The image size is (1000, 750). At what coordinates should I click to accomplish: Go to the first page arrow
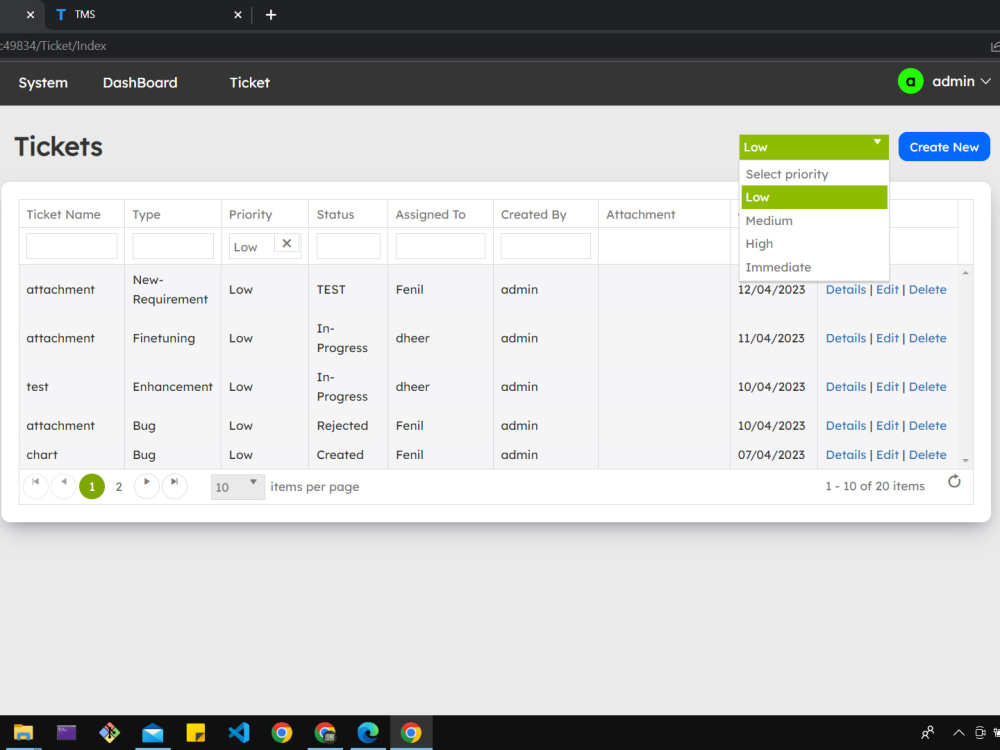[x=36, y=485]
